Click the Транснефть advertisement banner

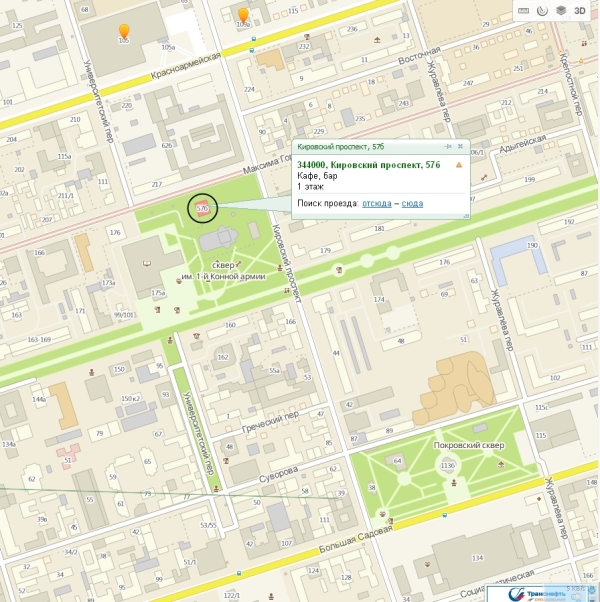point(542,594)
